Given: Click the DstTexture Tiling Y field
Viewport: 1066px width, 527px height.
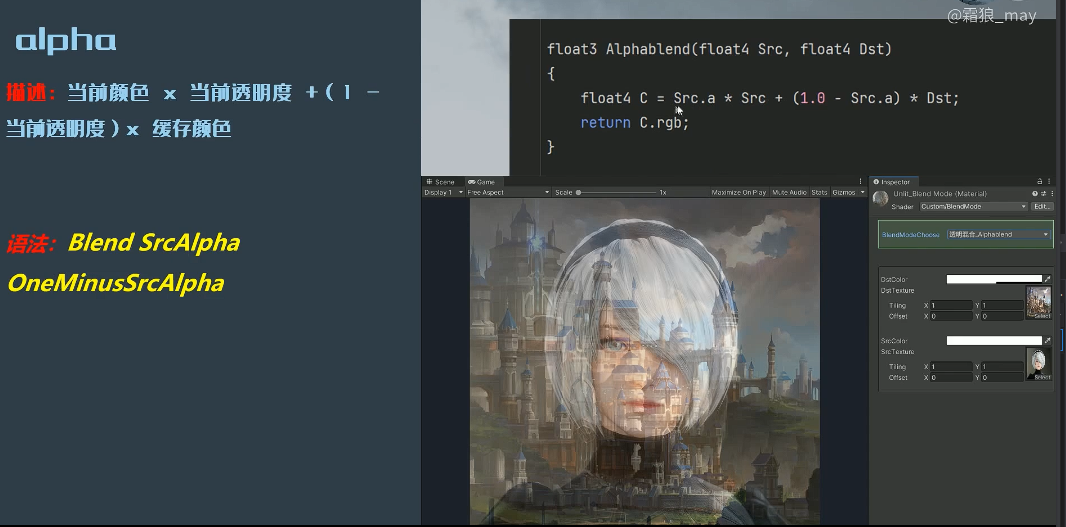Looking at the screenshot, I should [1002, 305].
